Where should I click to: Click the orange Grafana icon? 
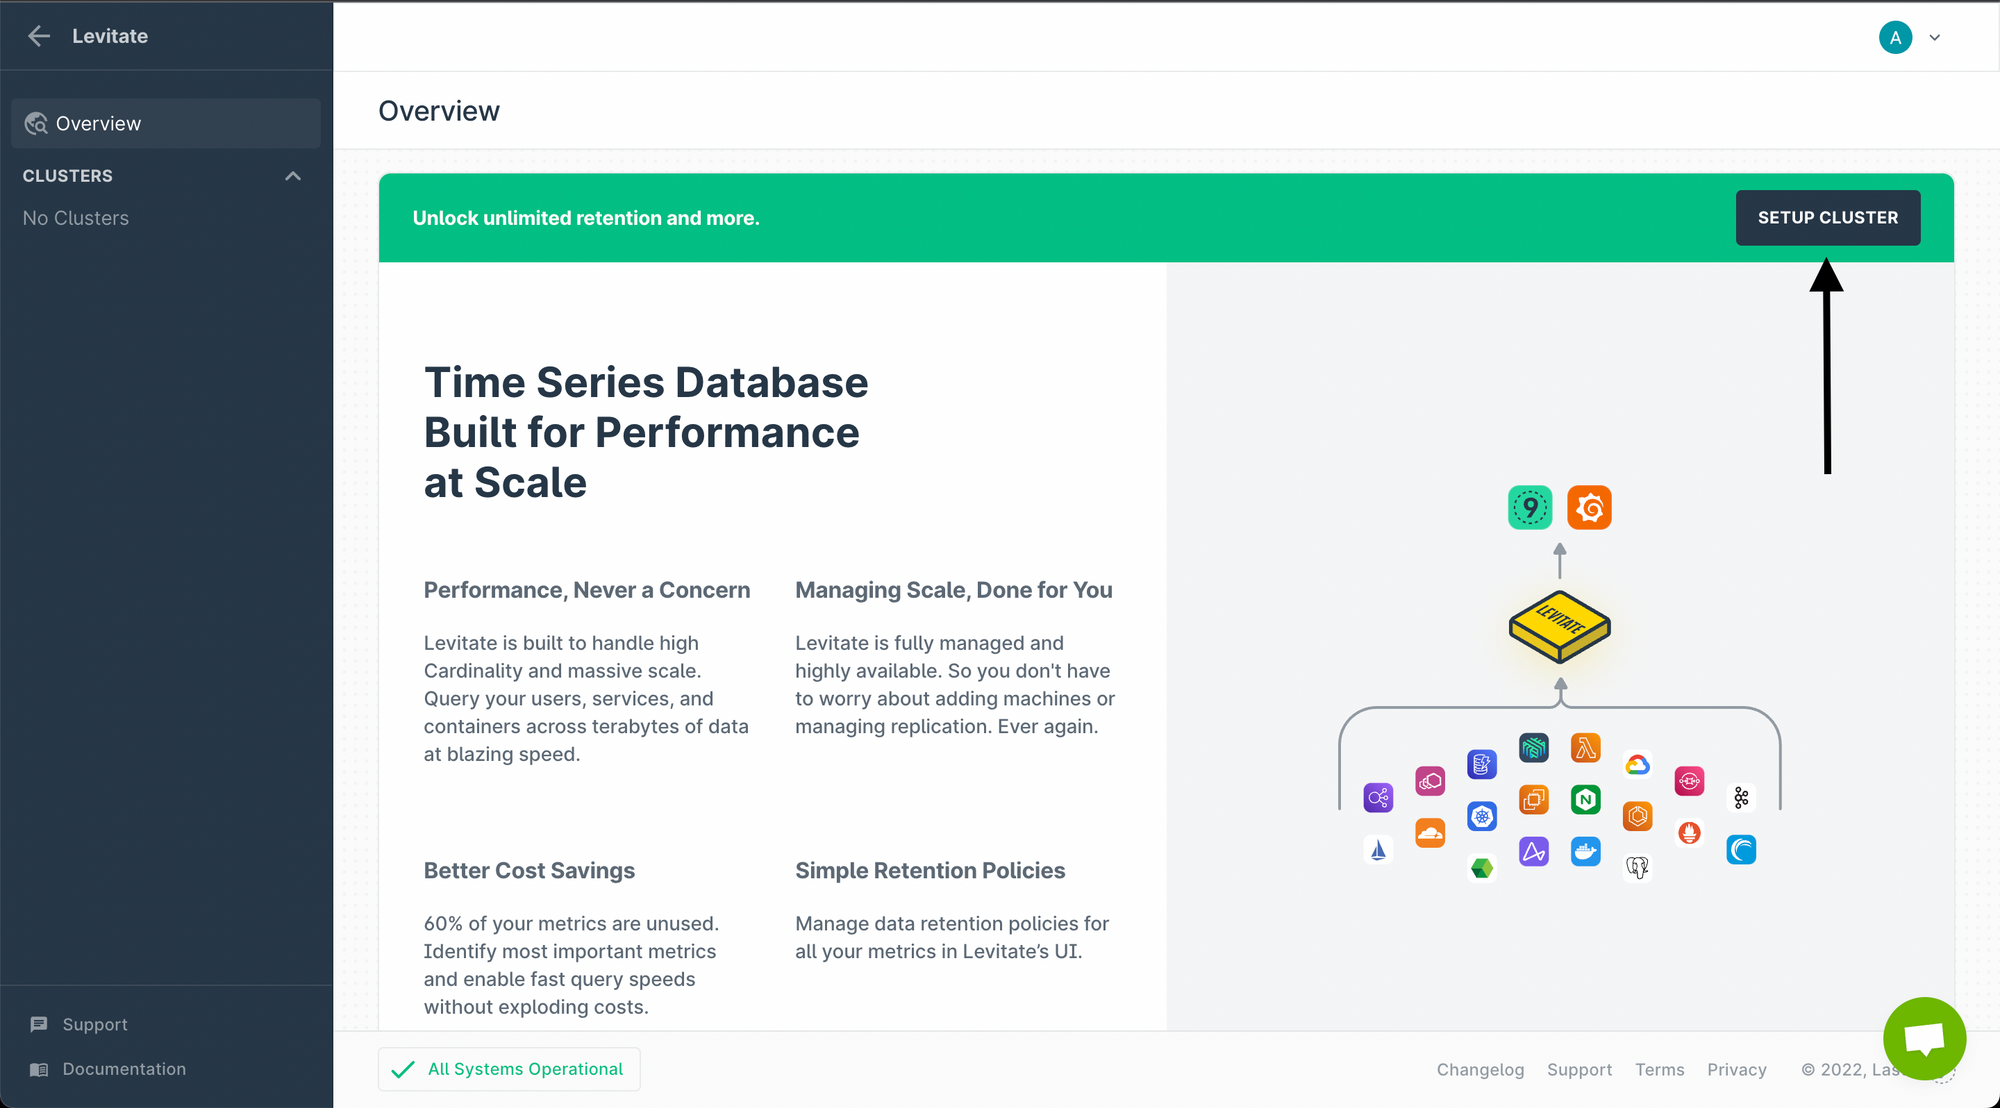pos(1589,508)
